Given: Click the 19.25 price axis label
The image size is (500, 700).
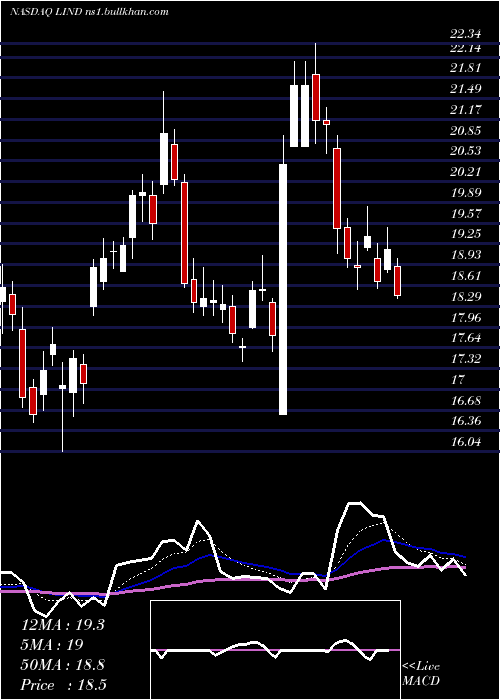Looking at the screenshot, I should click(x=465, y=234).
